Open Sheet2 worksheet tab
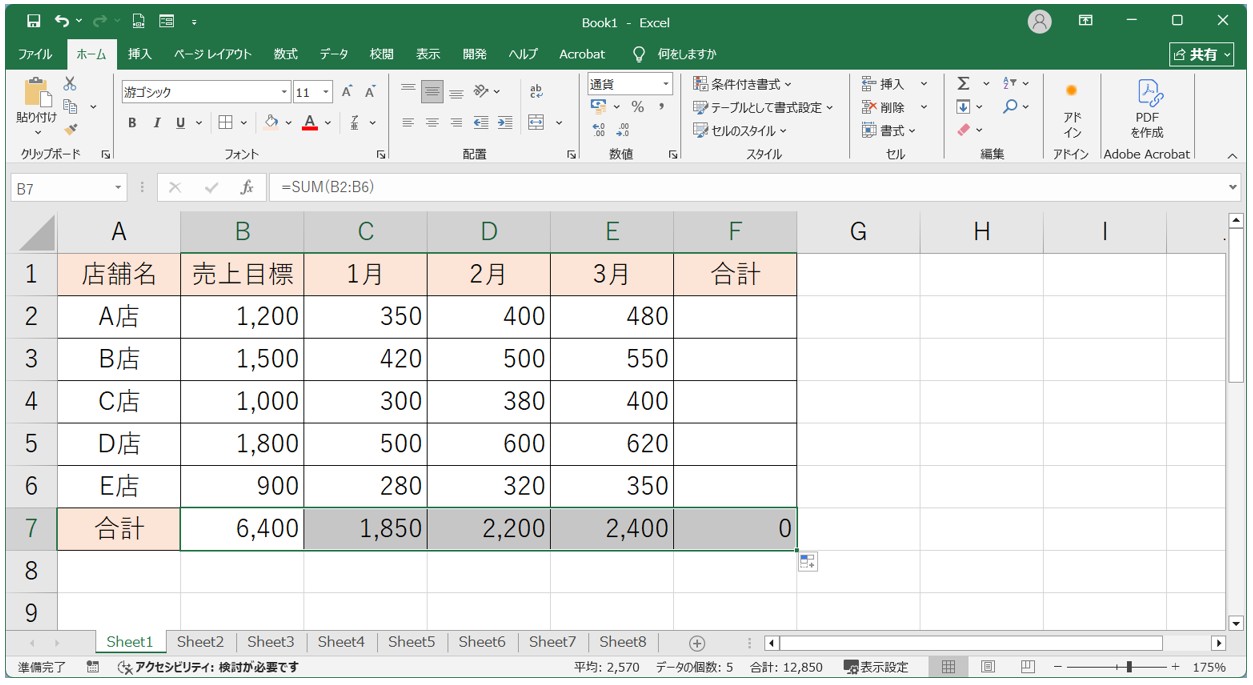 [200, 643]
